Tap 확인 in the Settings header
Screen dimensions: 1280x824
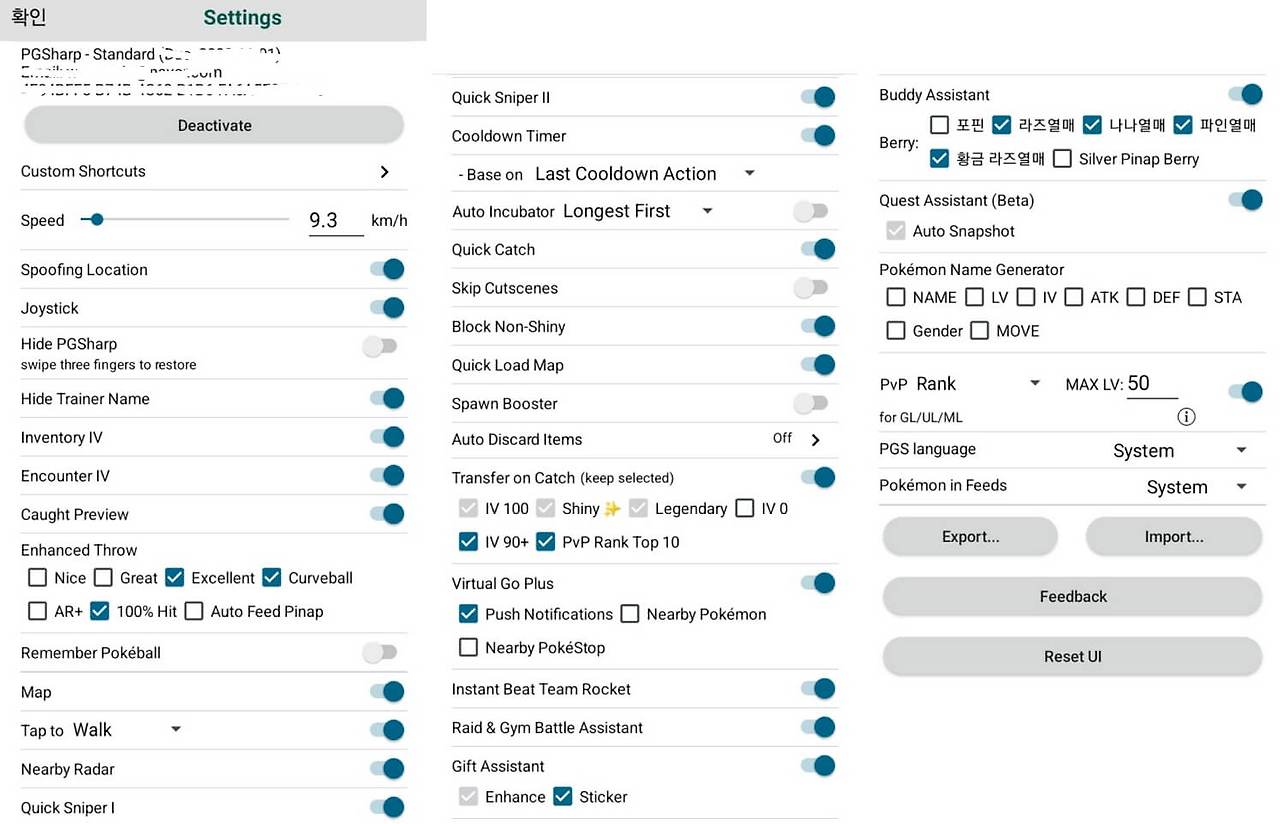point(29,17)
